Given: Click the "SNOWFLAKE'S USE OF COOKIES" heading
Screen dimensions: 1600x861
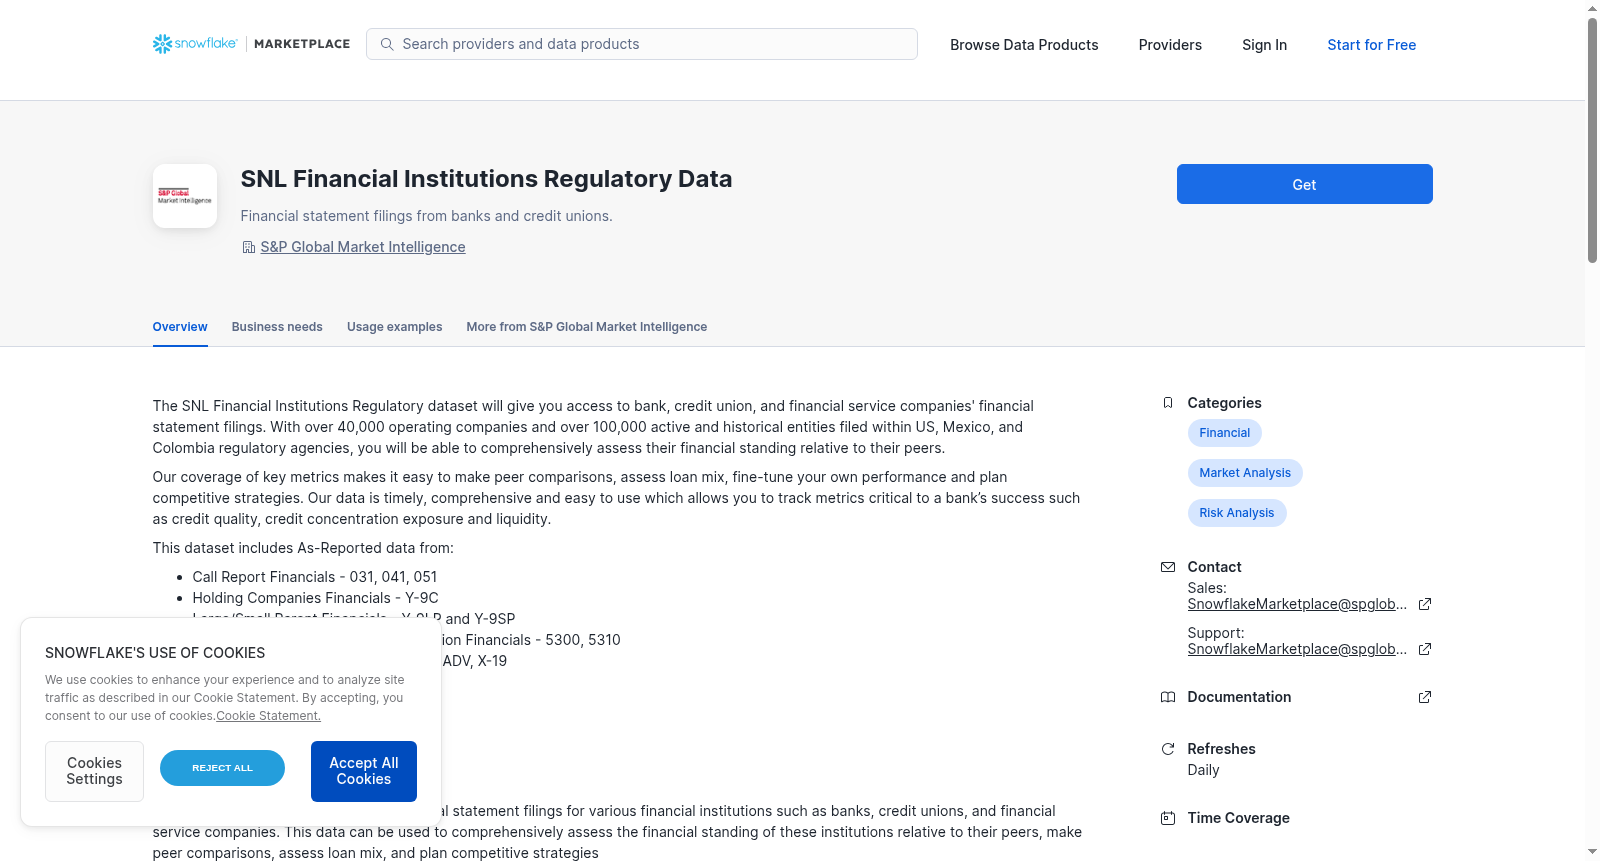Looking at the screenshot, I should click(155, 653).
